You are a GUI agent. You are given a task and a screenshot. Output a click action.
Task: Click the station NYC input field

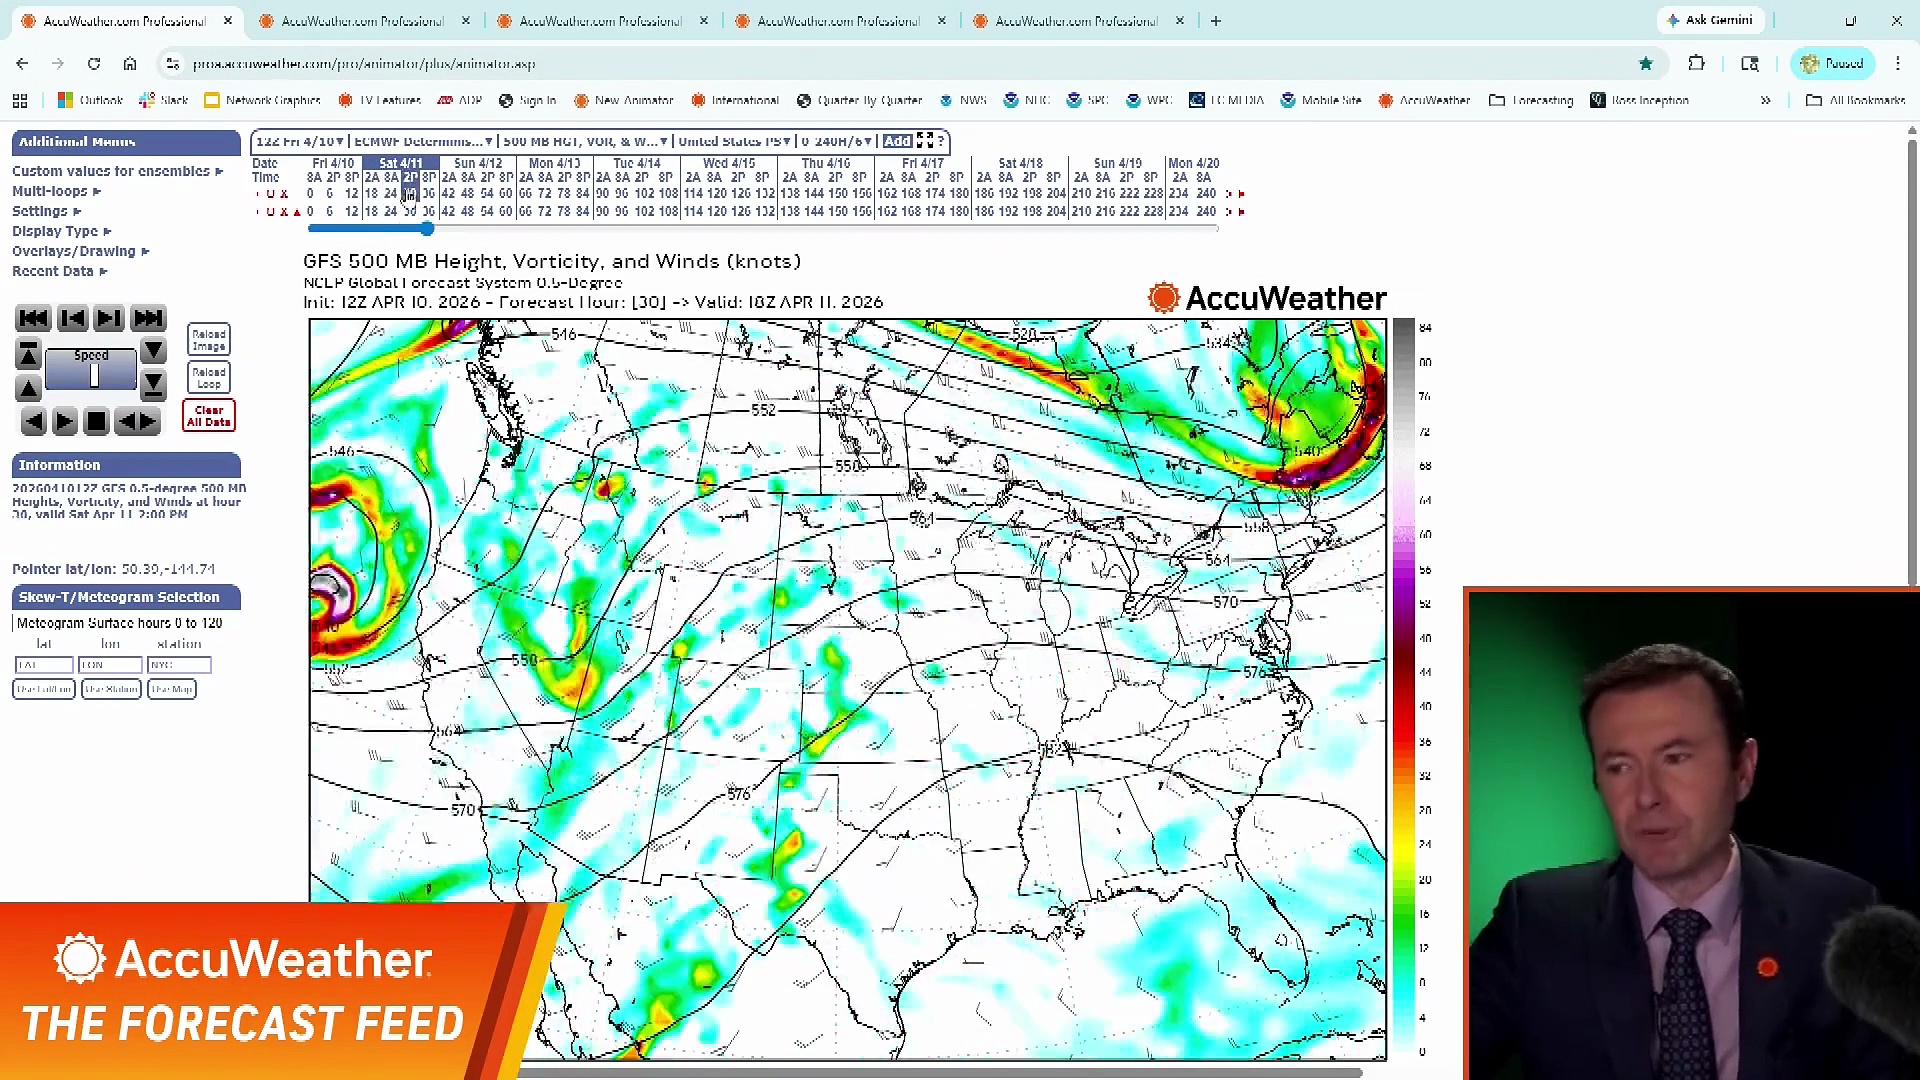(179, 665)
